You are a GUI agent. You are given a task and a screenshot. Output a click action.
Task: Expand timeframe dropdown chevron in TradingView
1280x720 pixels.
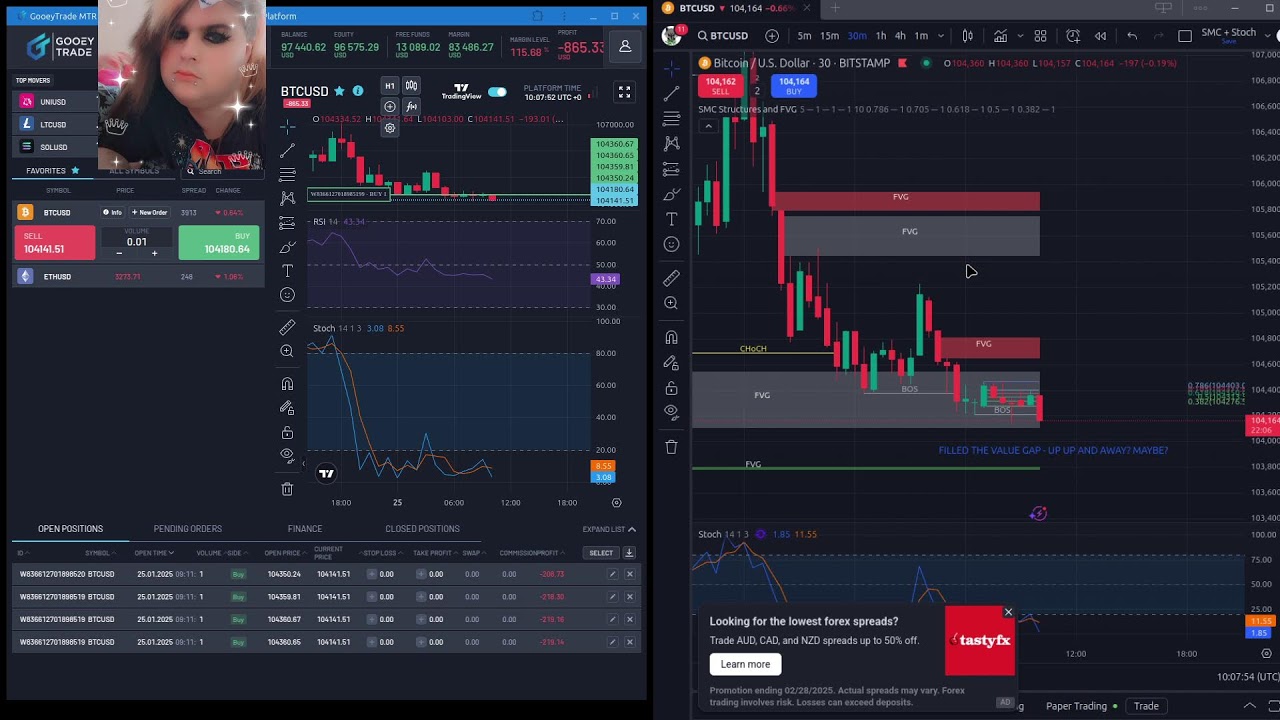[941, 36]
